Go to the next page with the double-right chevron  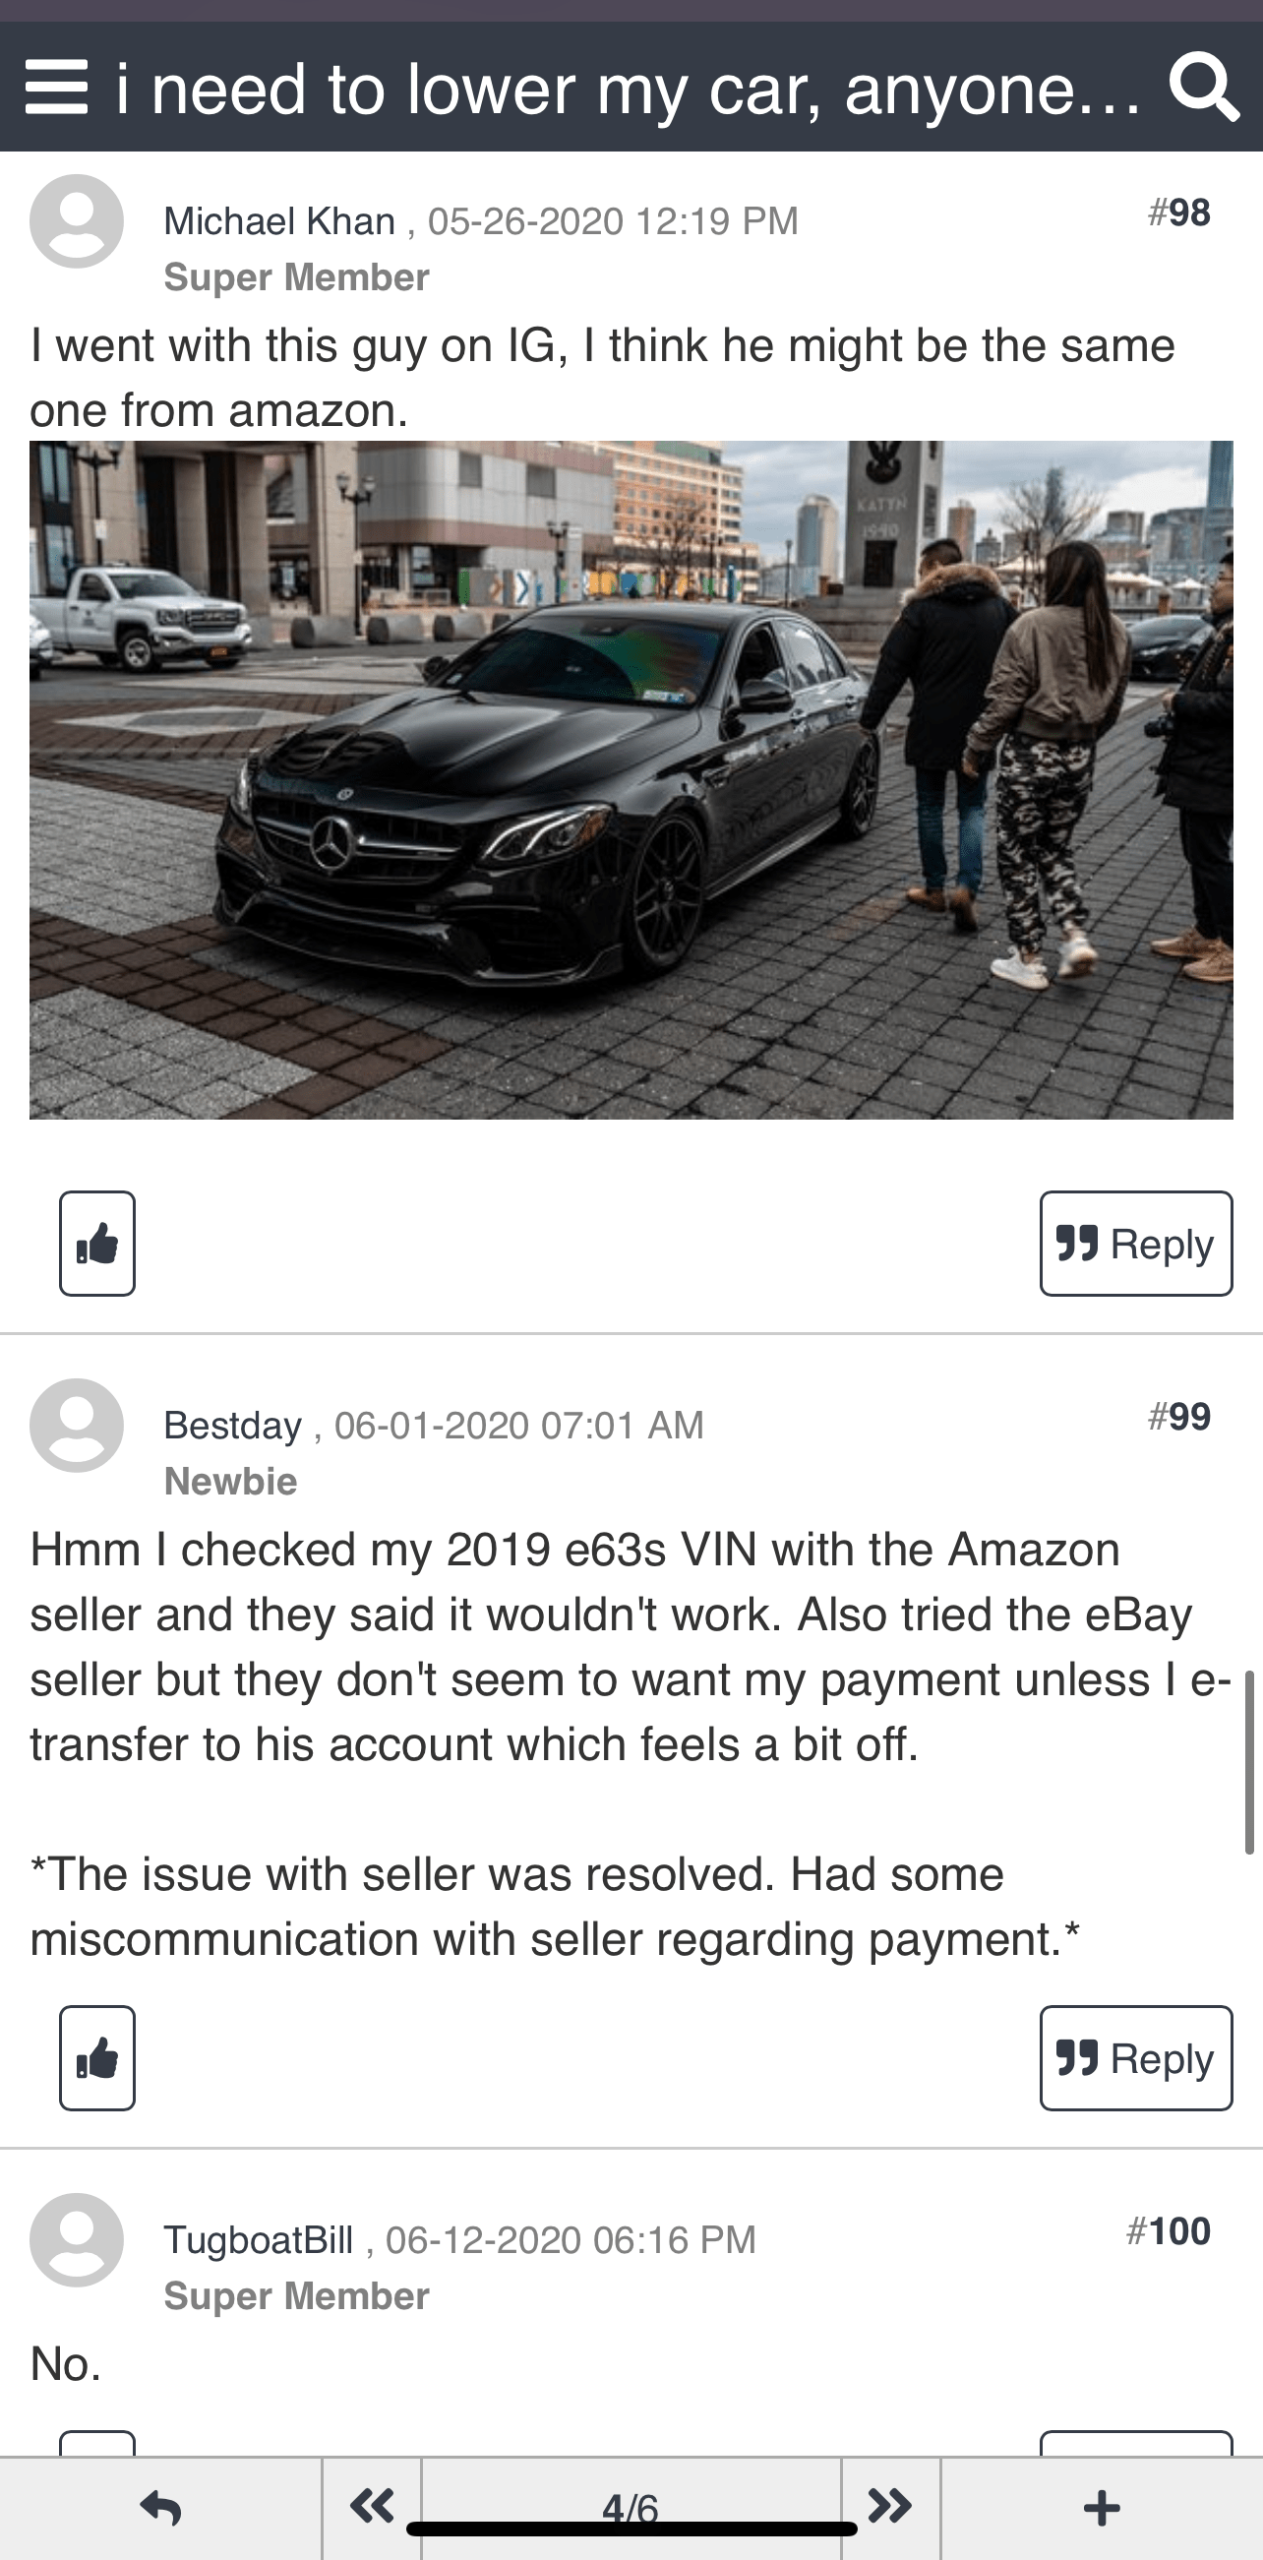click(x=890, y=2507)
